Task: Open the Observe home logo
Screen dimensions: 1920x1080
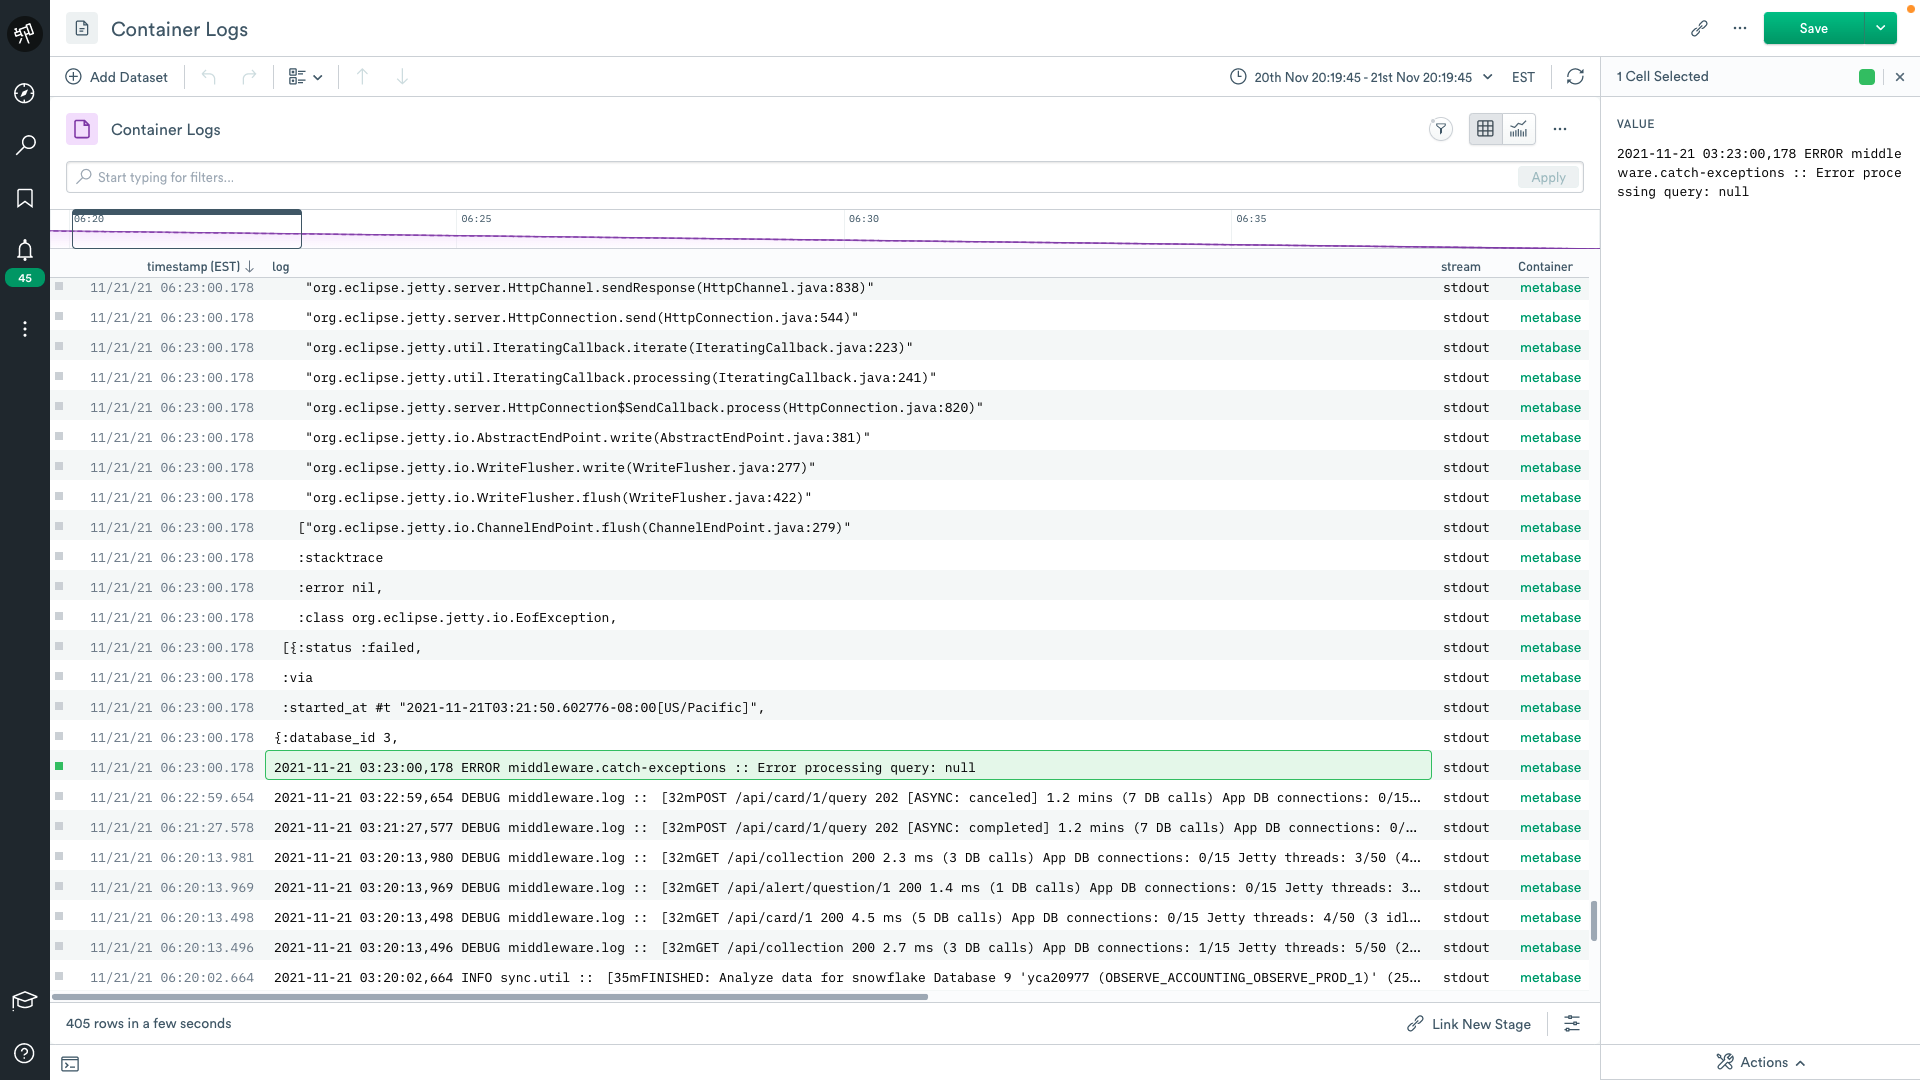Action: coord(25,33)
